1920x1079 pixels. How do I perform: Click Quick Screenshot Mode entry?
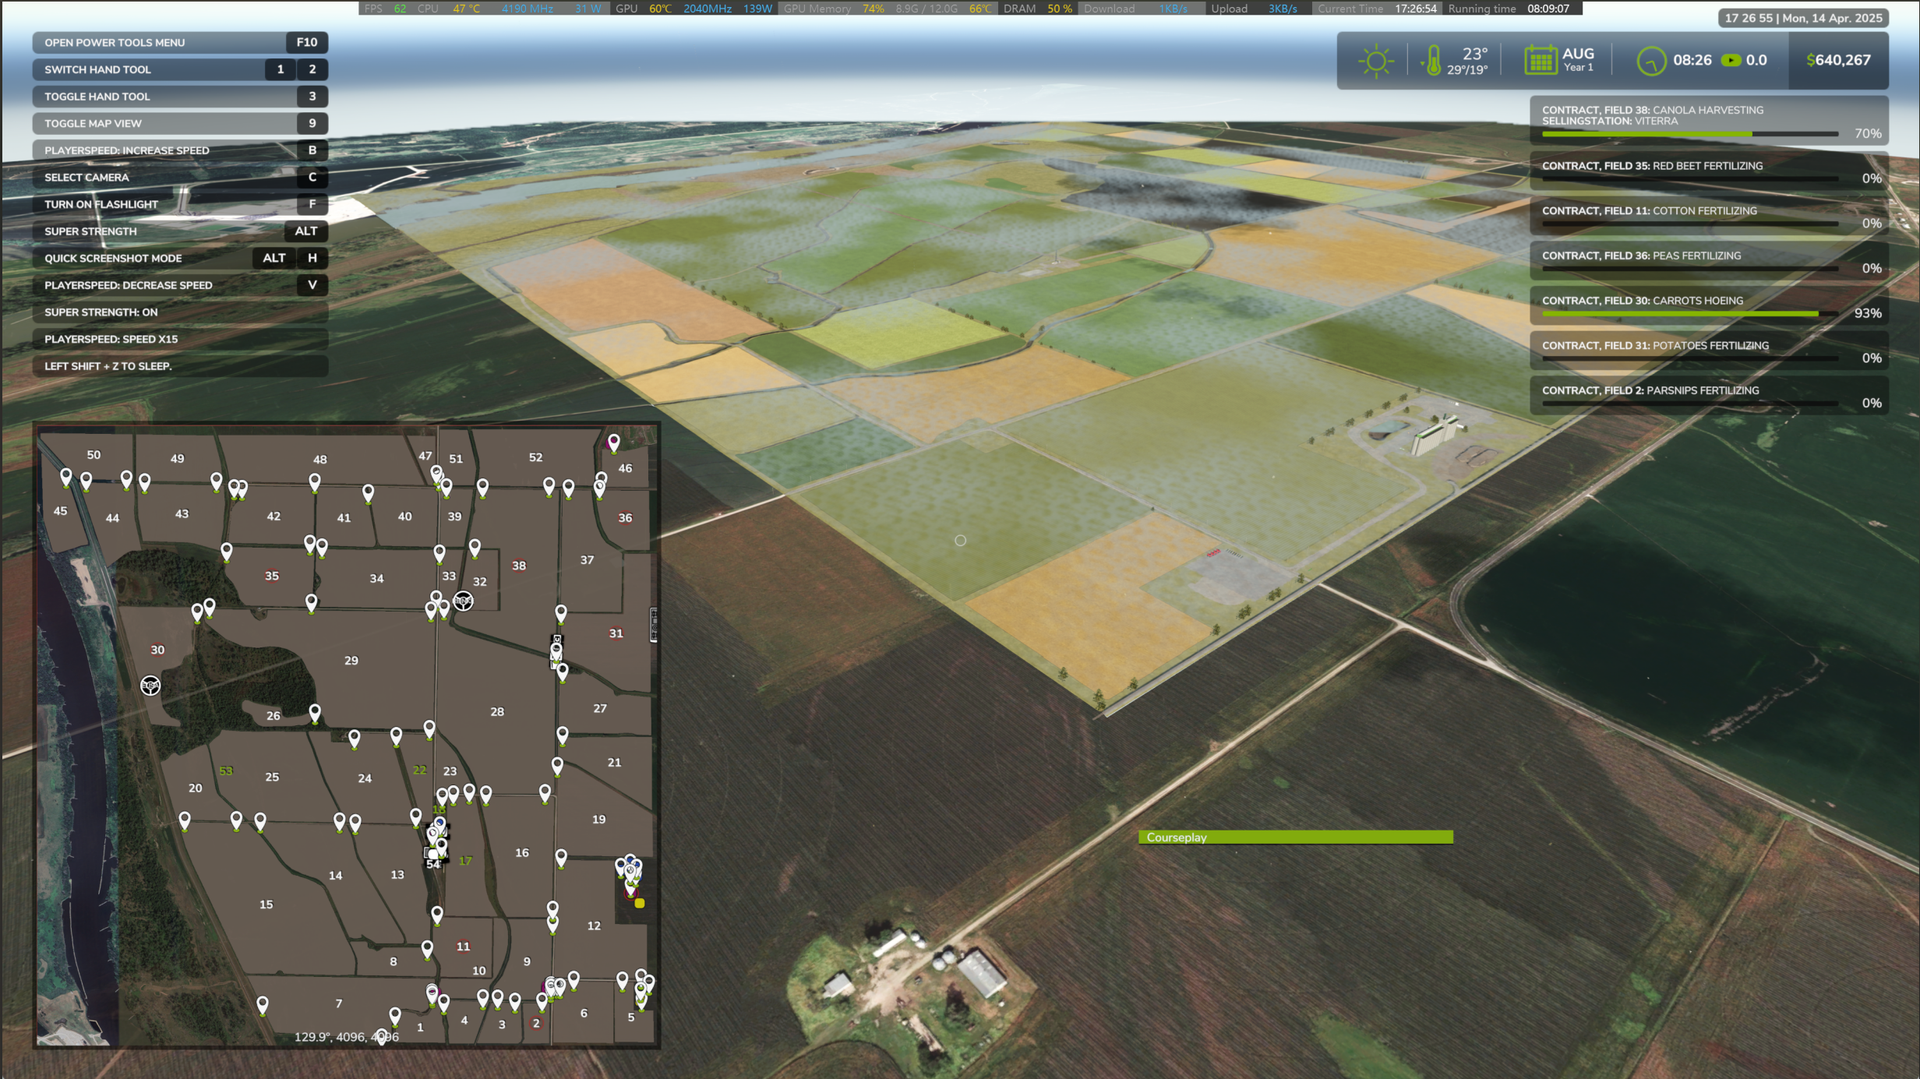[x=180, y=258]
